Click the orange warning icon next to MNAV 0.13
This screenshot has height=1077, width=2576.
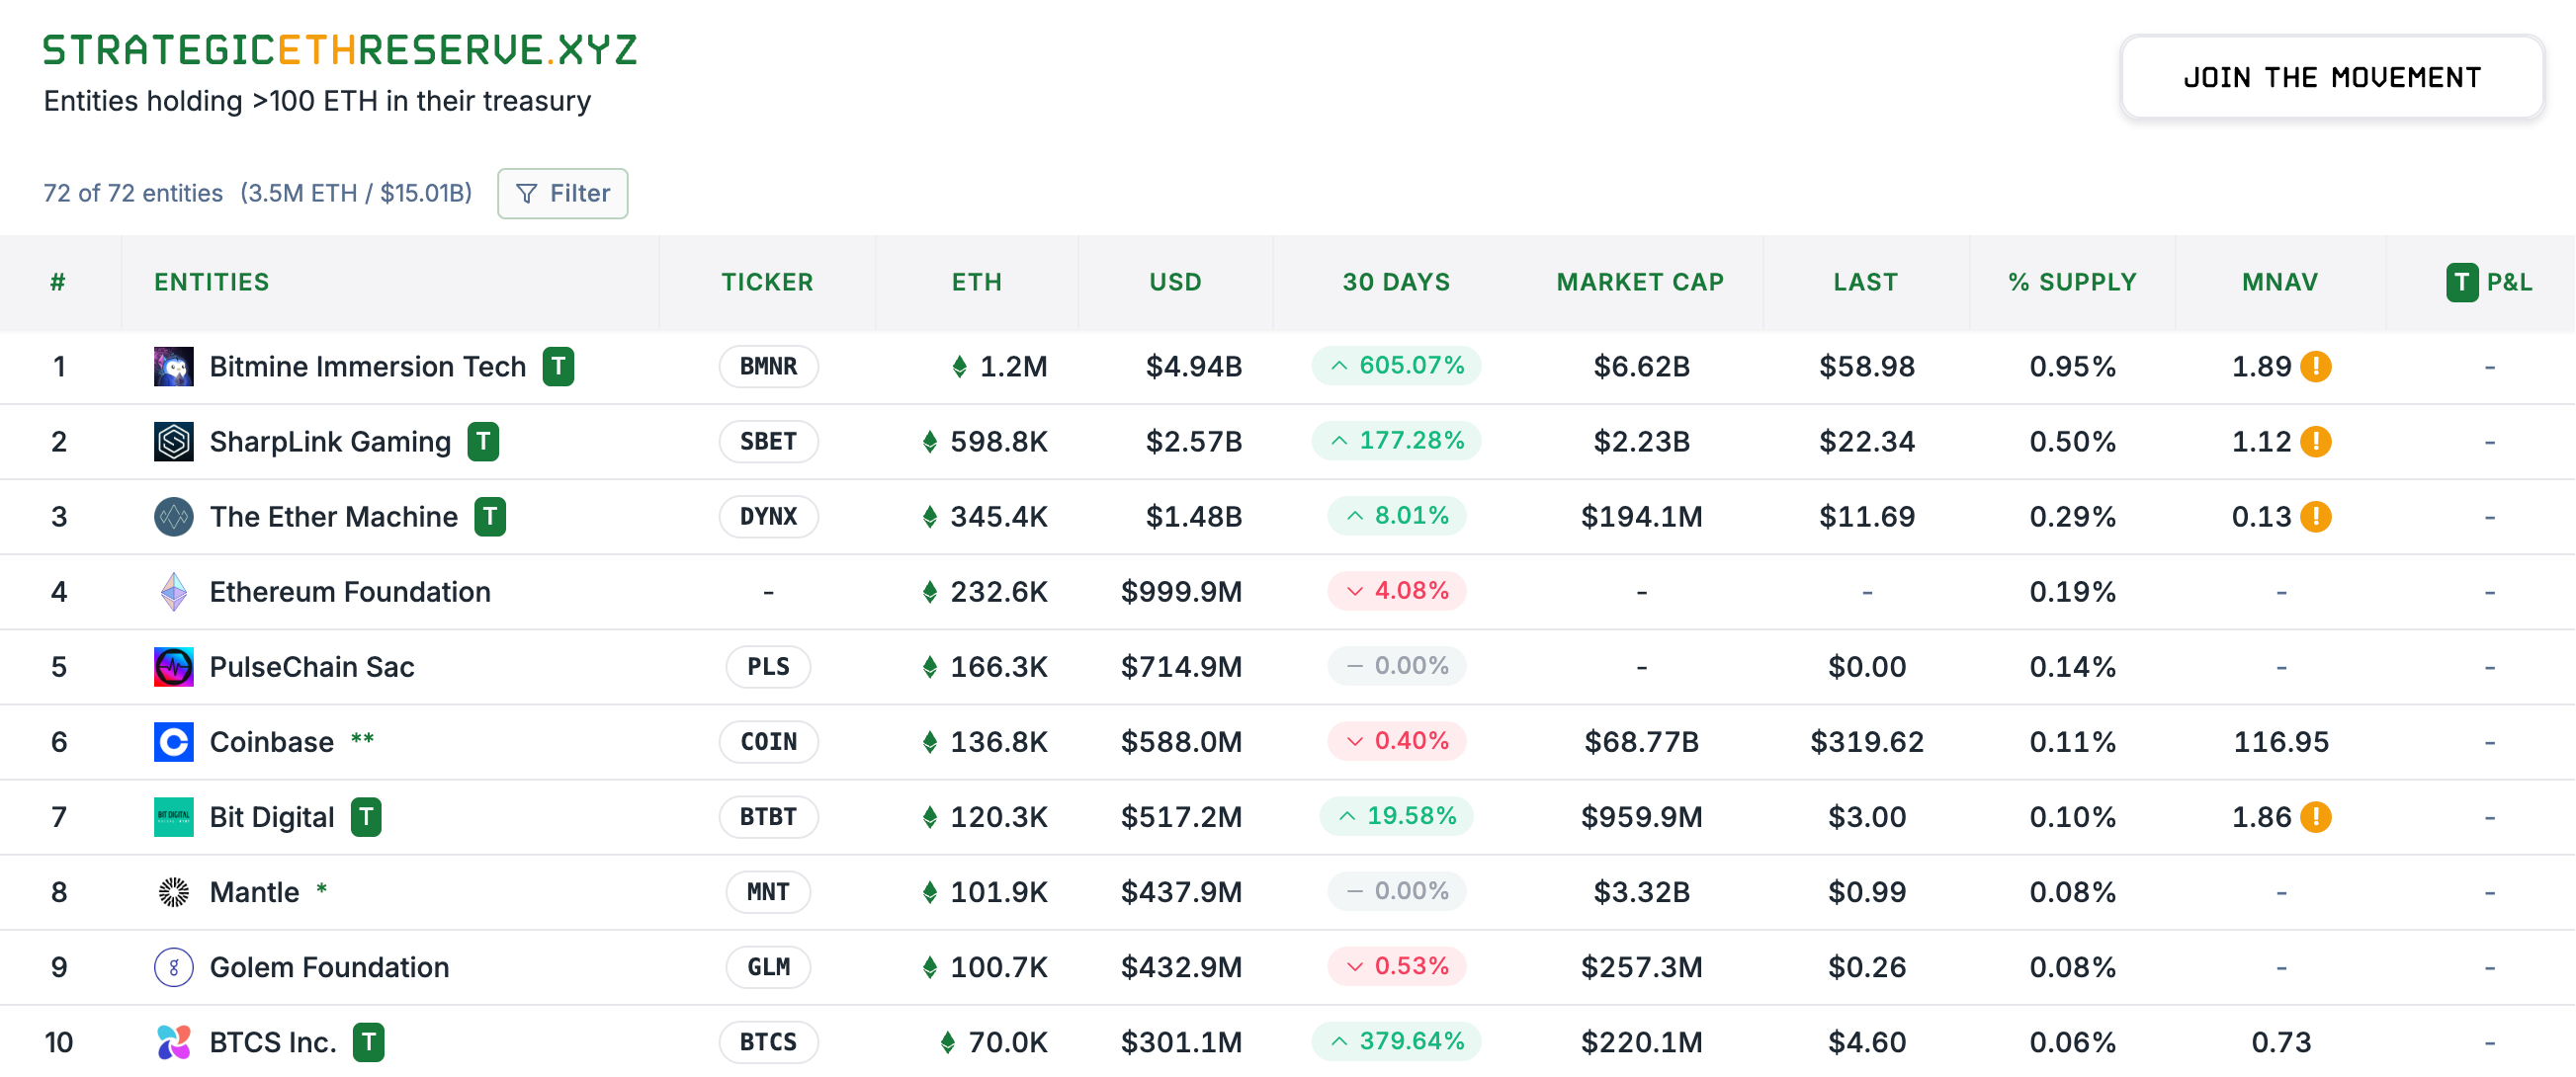click(x=2315, y=516)
